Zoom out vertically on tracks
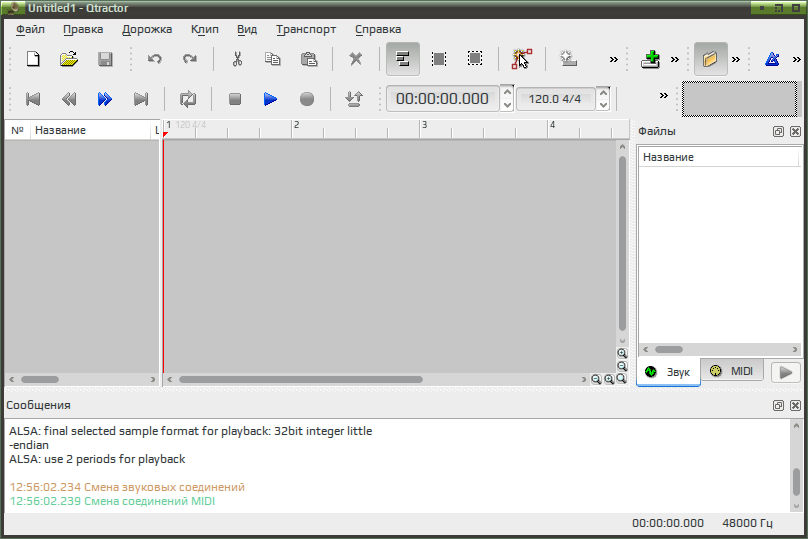This screenshot has width=808, height=539. click(x=622, y=366)
